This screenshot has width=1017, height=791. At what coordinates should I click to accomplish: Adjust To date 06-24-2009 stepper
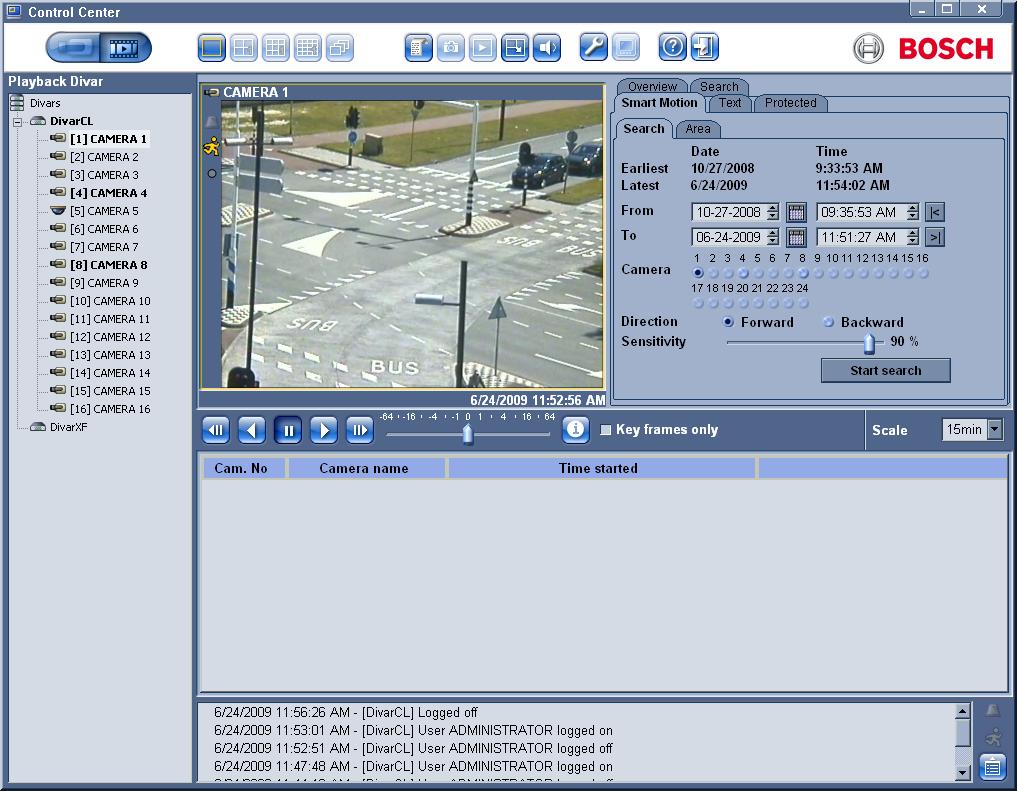click(x=772, y=237)
